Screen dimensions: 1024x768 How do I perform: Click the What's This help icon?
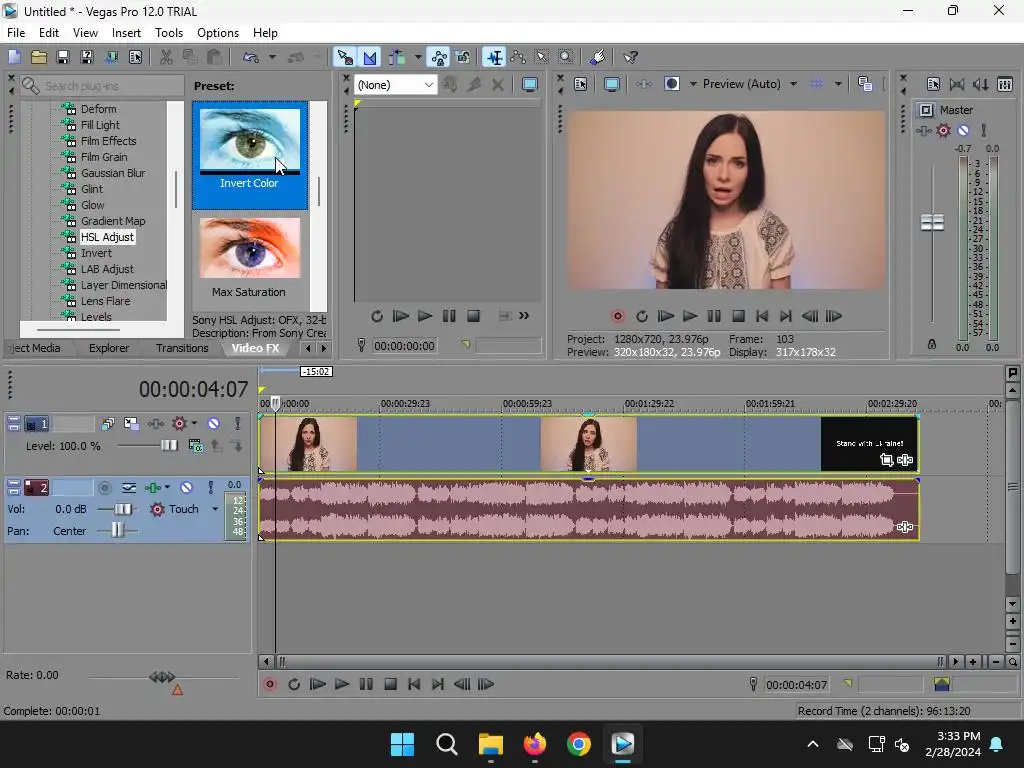630,57
